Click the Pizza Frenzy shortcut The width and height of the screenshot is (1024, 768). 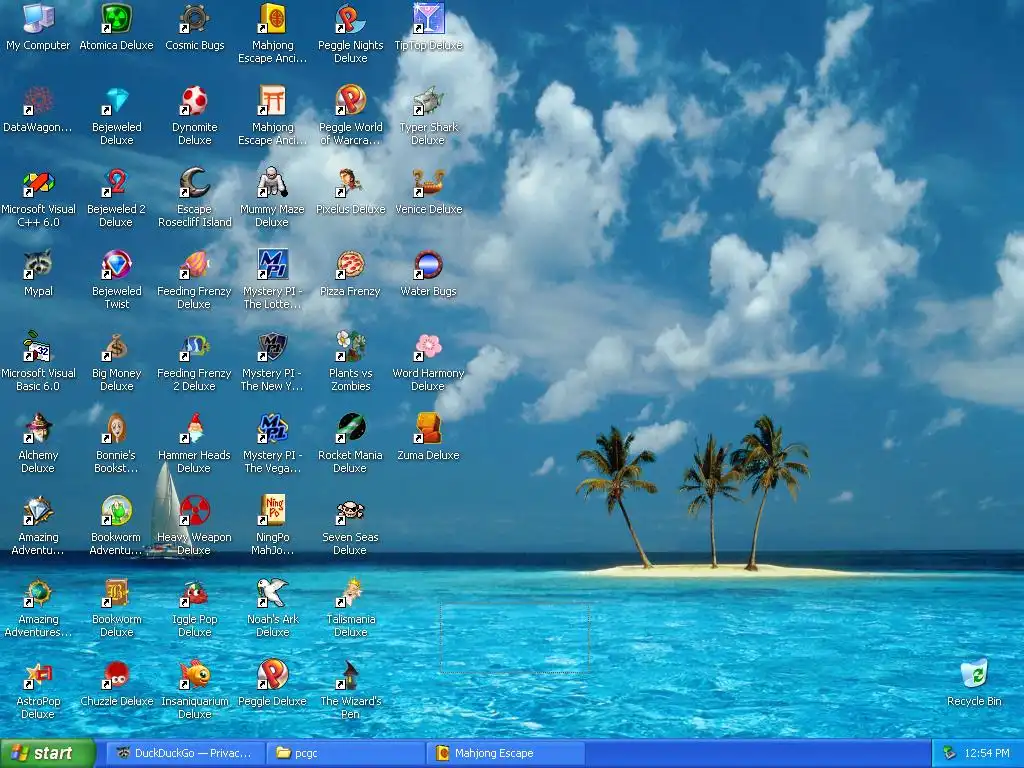[351, 265]
